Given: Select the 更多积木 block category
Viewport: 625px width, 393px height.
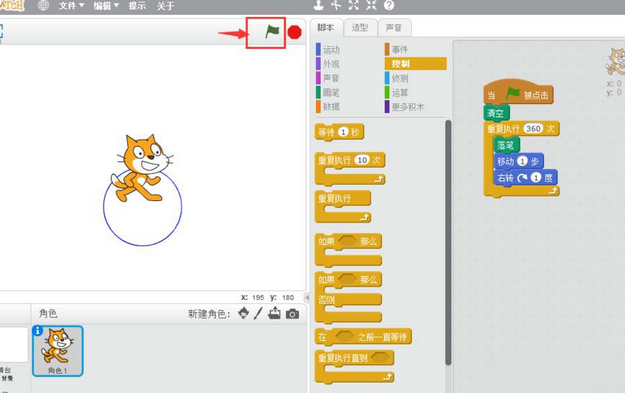Looking at the screenshot, I should tap(405, 106).
